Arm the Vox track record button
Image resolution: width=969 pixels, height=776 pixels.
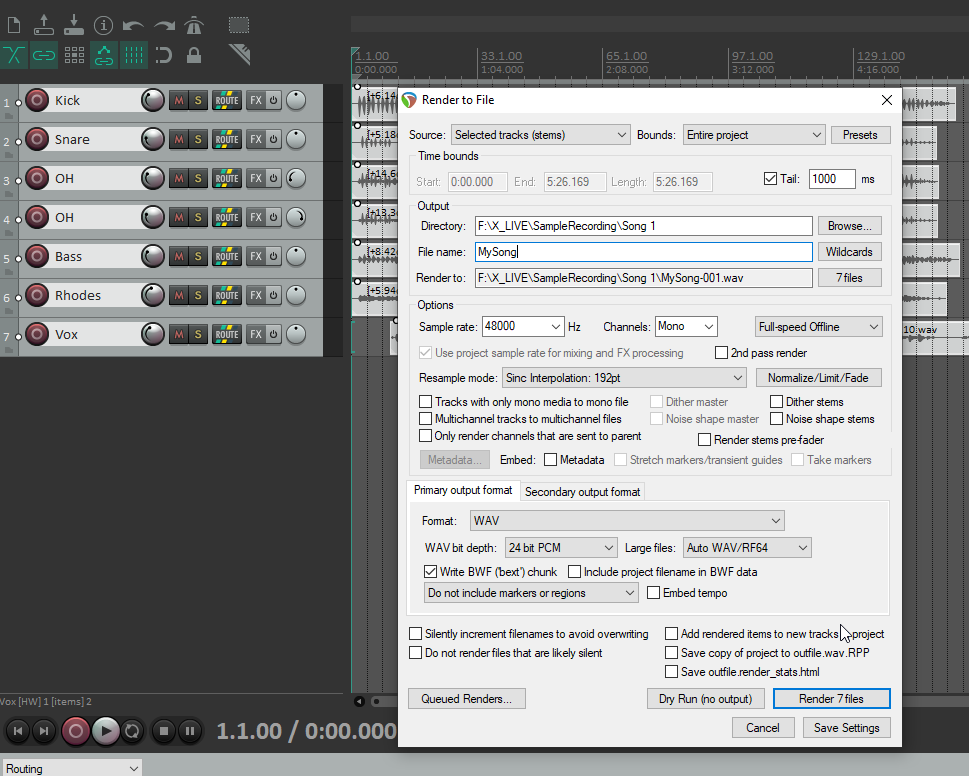(37, 334)
